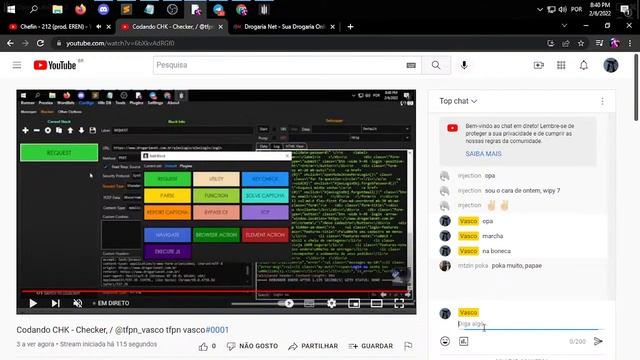Enable theater mode
The height and width of the screenshot is (360, 640).
tap(376, 303)
